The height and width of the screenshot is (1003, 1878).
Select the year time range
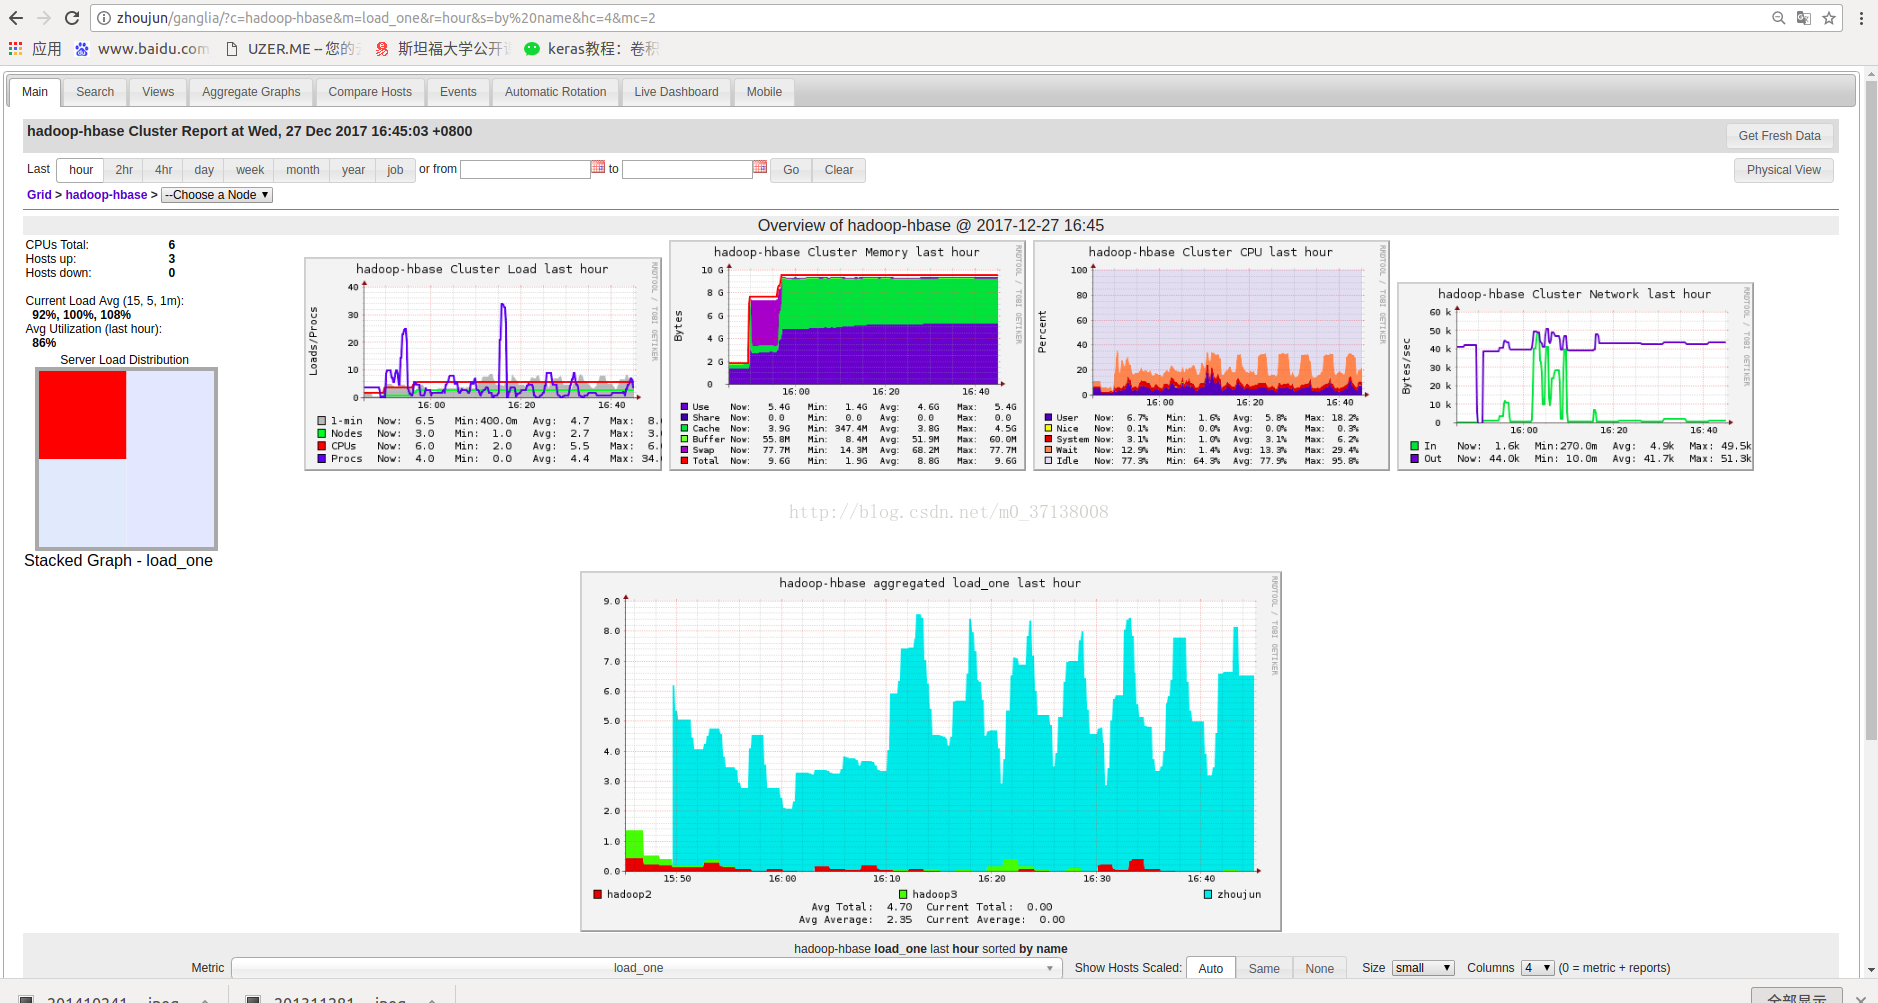point(353,170)
